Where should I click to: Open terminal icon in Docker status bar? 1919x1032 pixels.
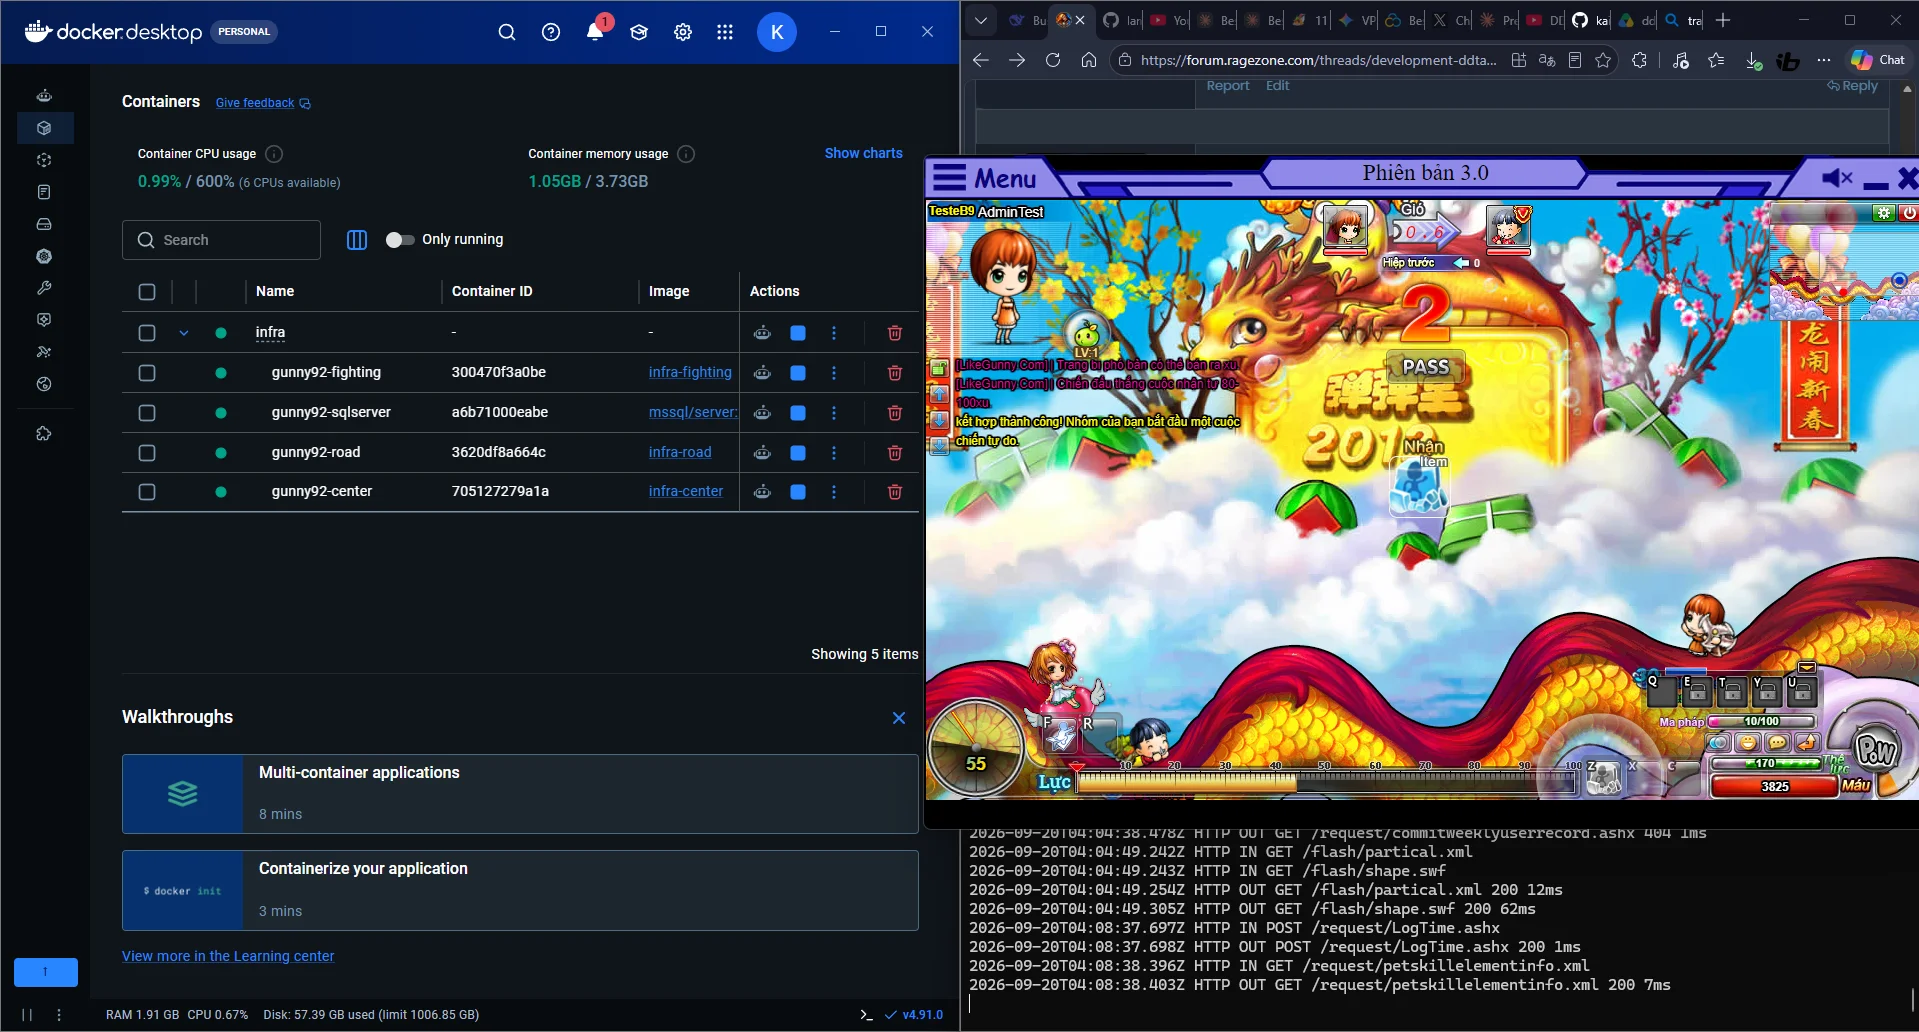click(866, 1014)
